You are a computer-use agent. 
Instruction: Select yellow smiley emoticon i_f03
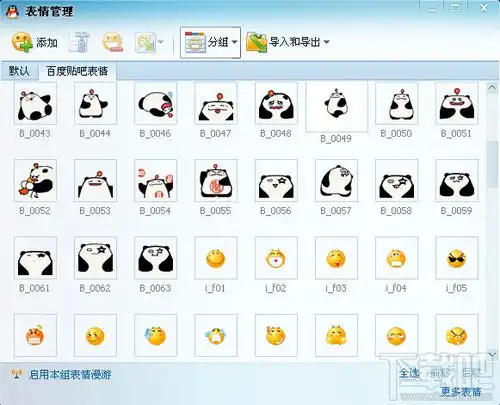337,258
